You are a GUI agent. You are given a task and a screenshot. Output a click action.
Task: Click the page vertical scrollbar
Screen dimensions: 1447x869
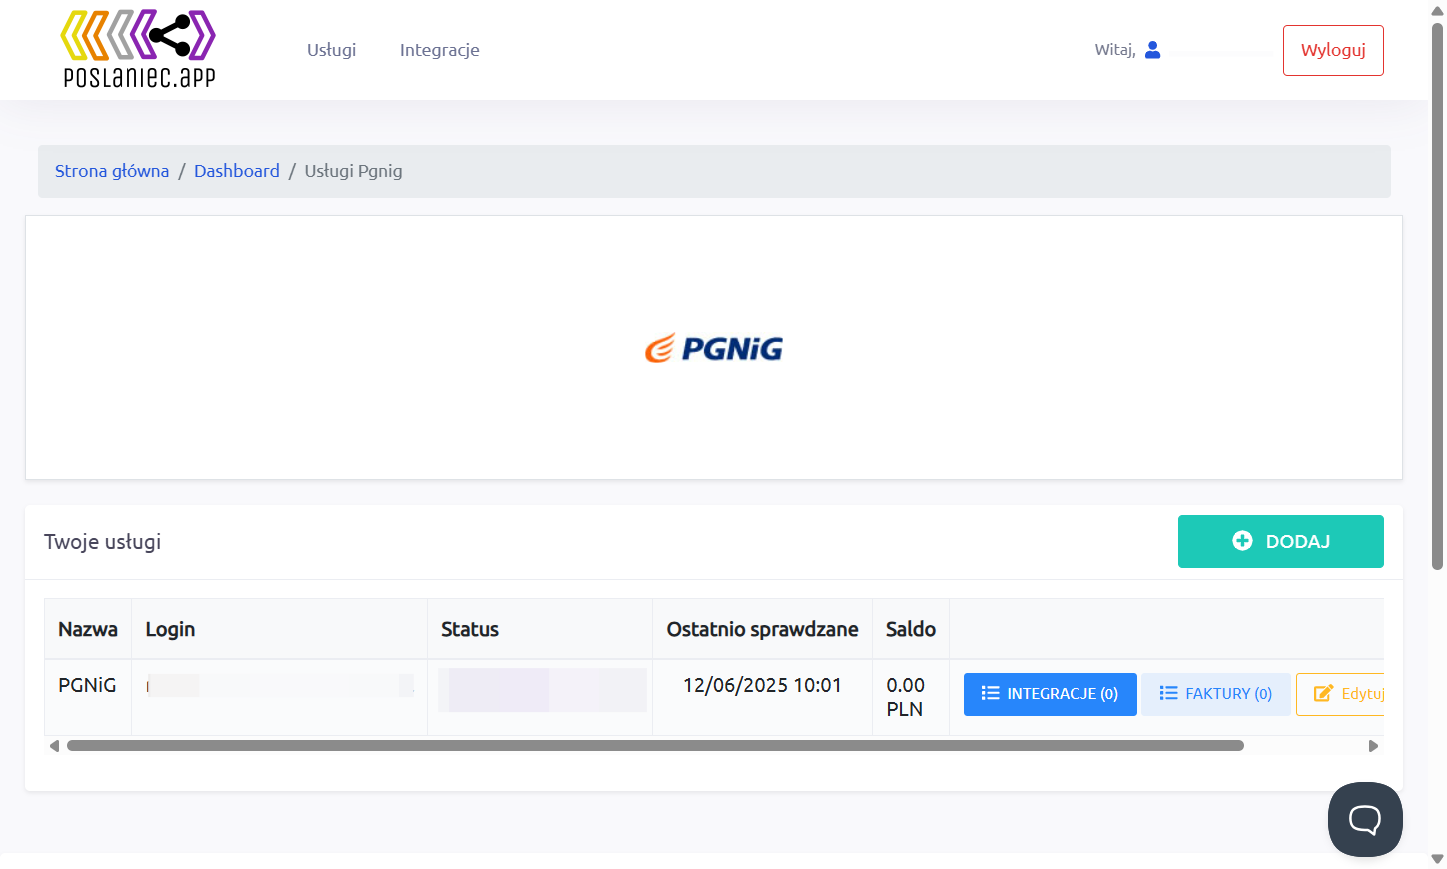(1437, 296)
